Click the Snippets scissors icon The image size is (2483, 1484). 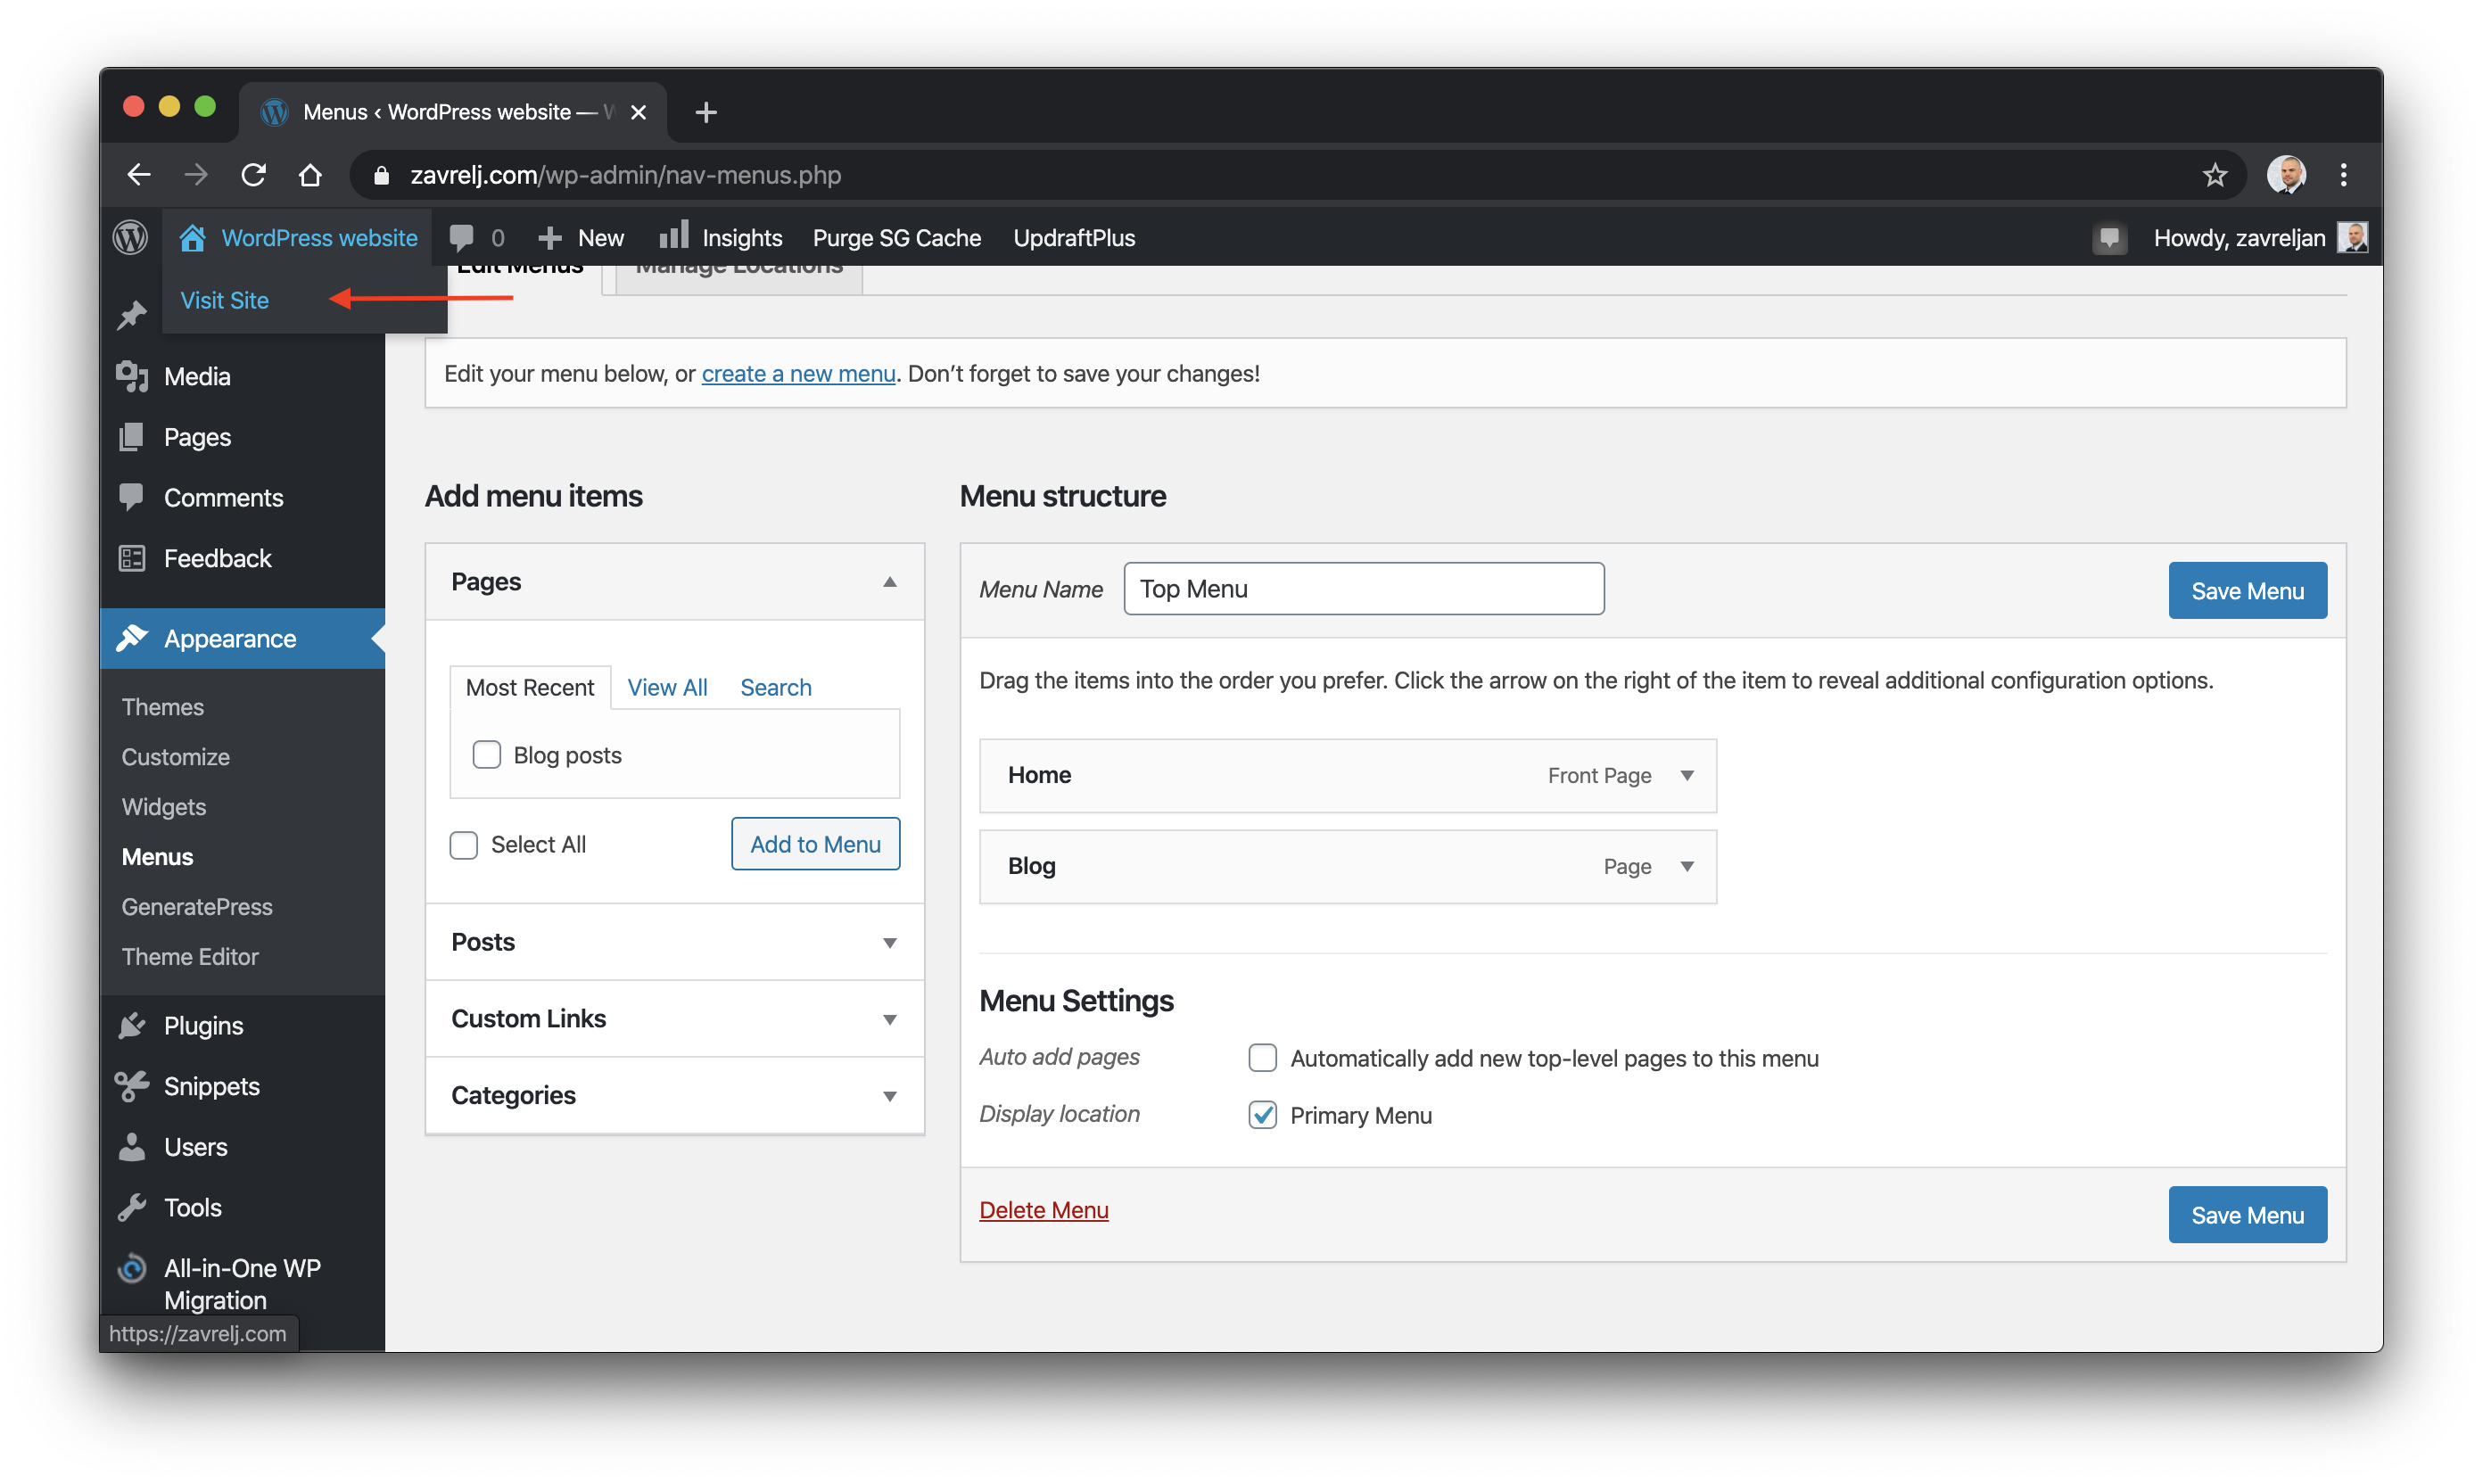pos(132,1086)
